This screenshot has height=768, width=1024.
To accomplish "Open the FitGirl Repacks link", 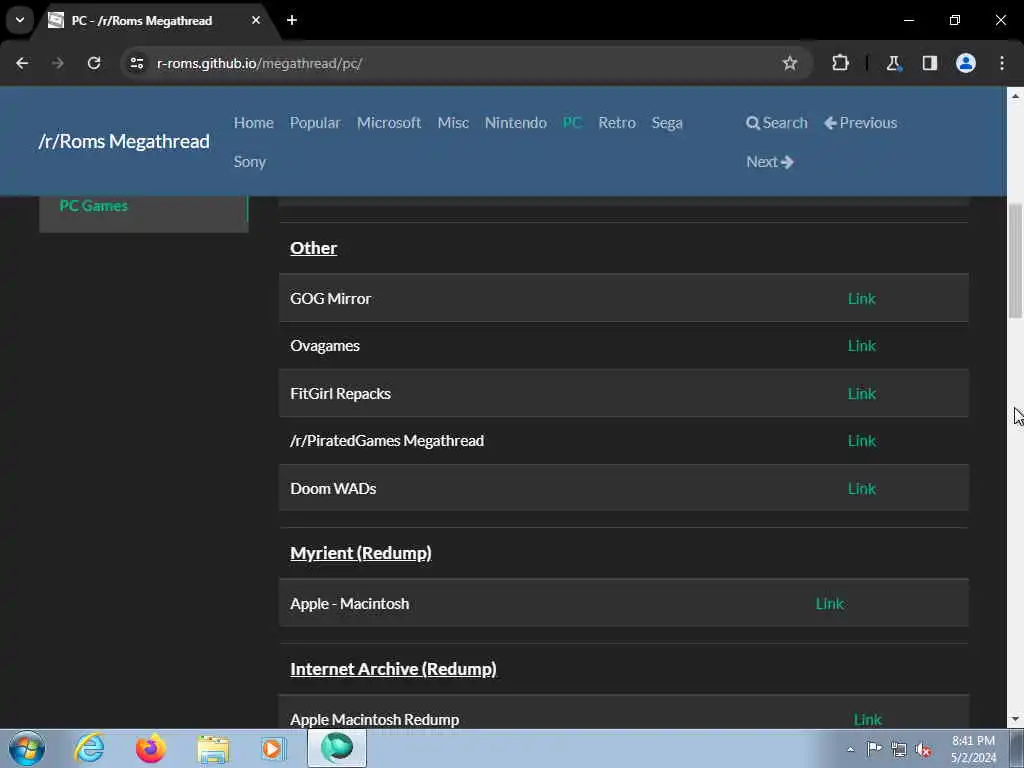I will 861,393.
